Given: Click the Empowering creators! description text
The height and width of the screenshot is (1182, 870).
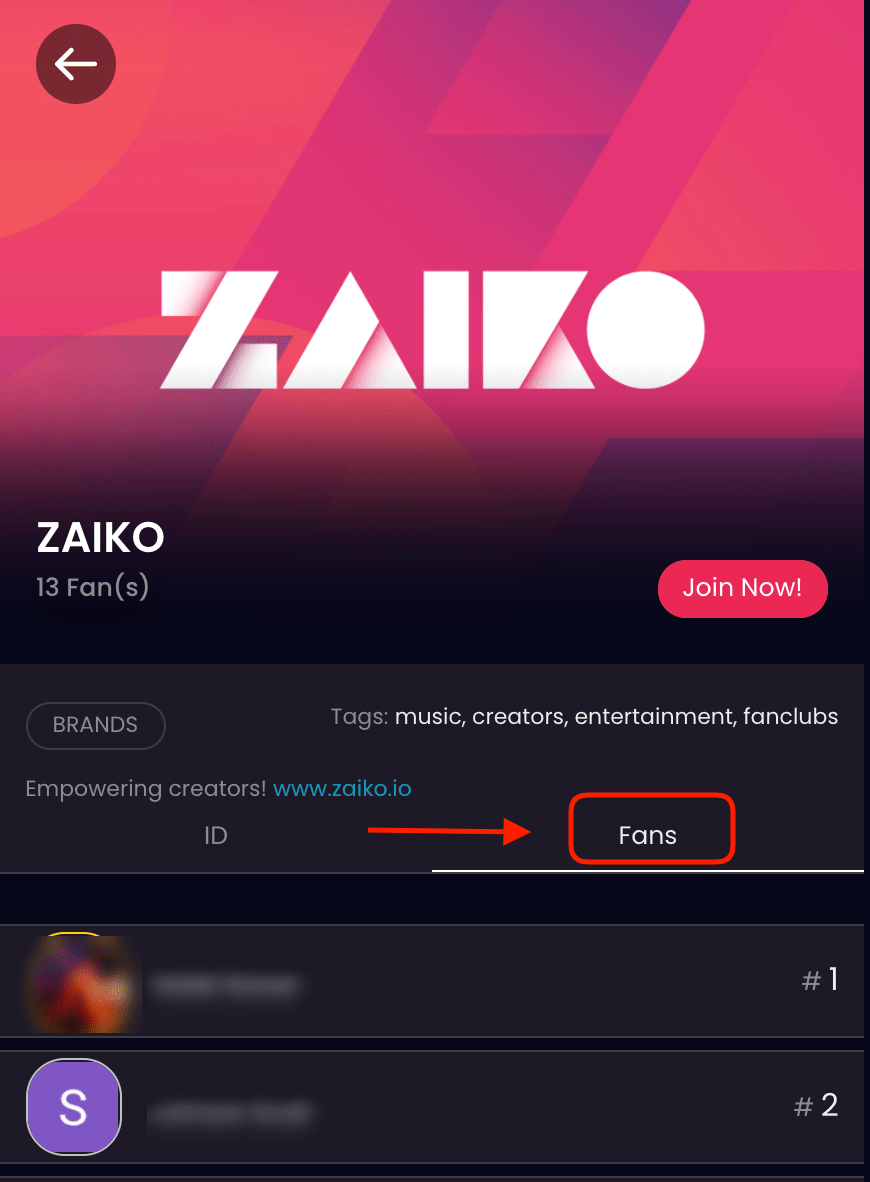Looking at the screenshot, I should (x=146, y=788).
